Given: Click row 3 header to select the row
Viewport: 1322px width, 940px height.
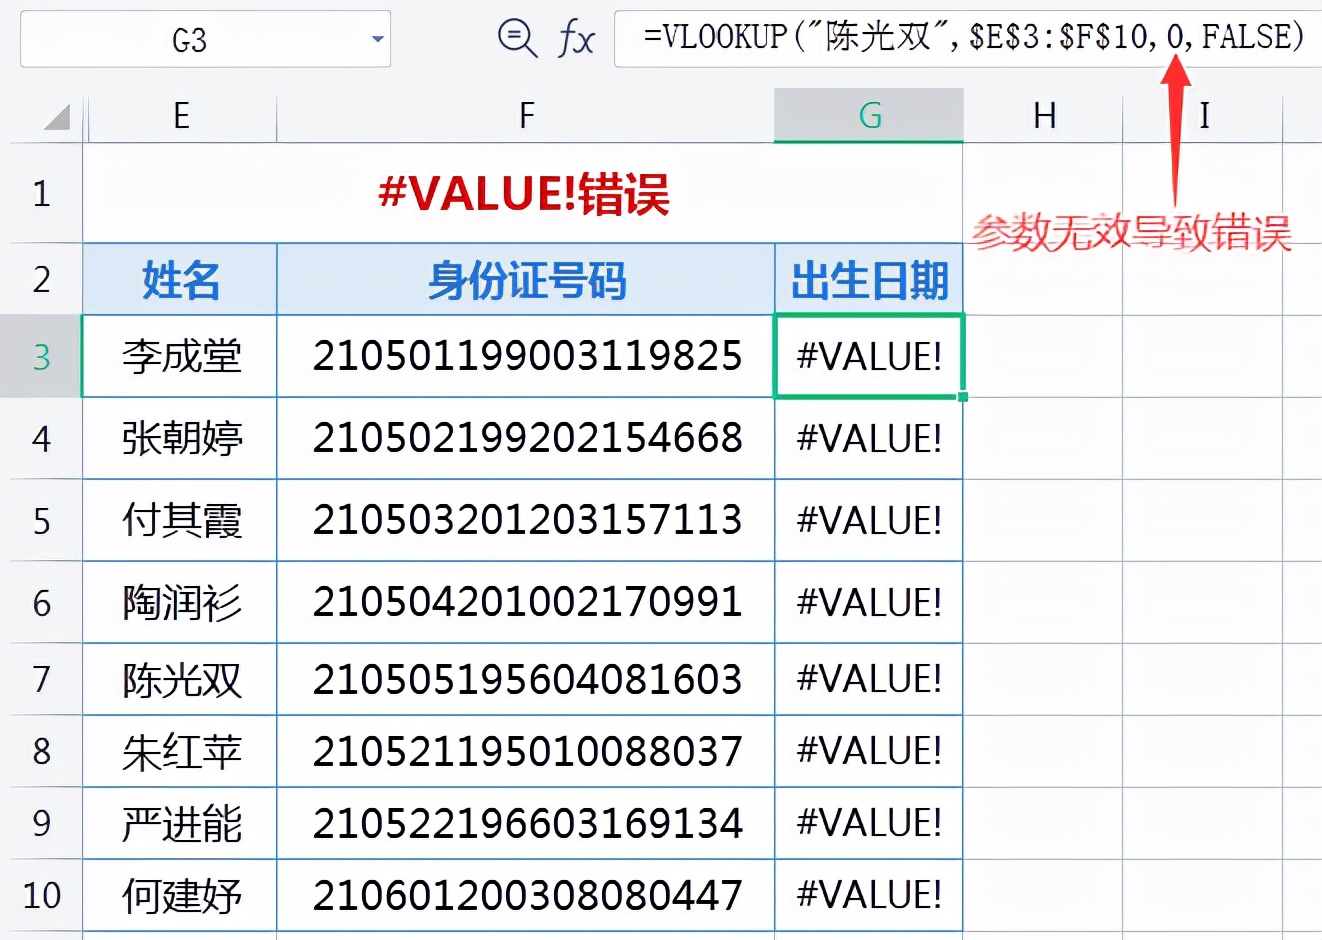Looking at the screenshot, I should pyautogui.click(x=42, y=357).
